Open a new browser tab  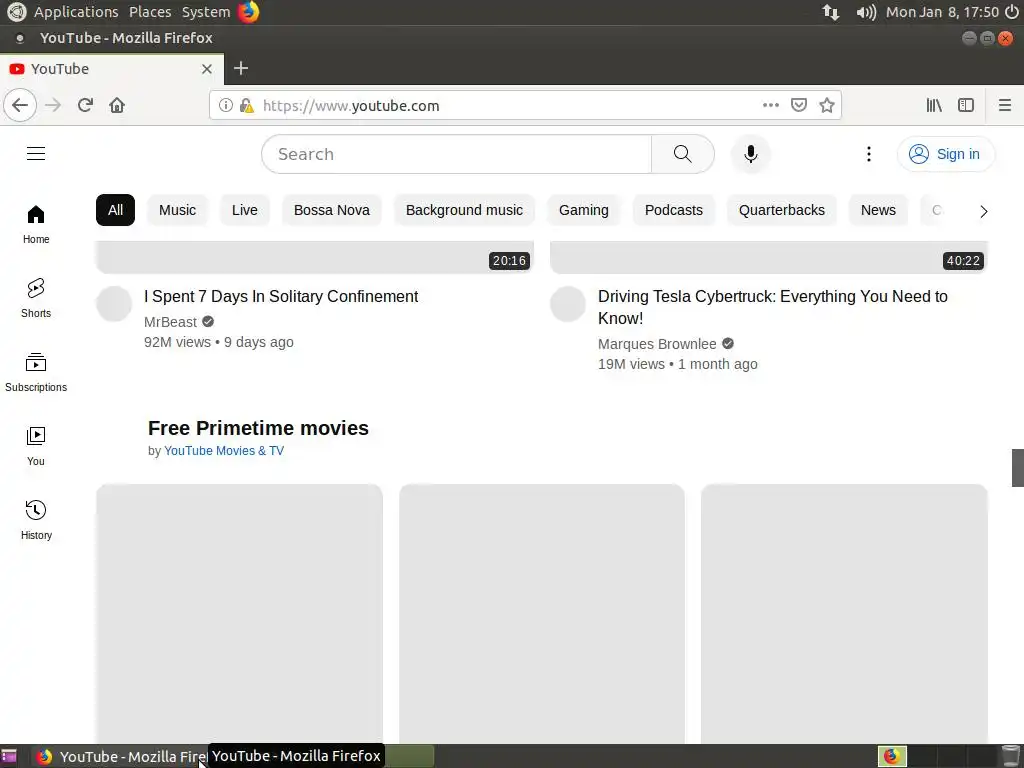pos(241,68)
